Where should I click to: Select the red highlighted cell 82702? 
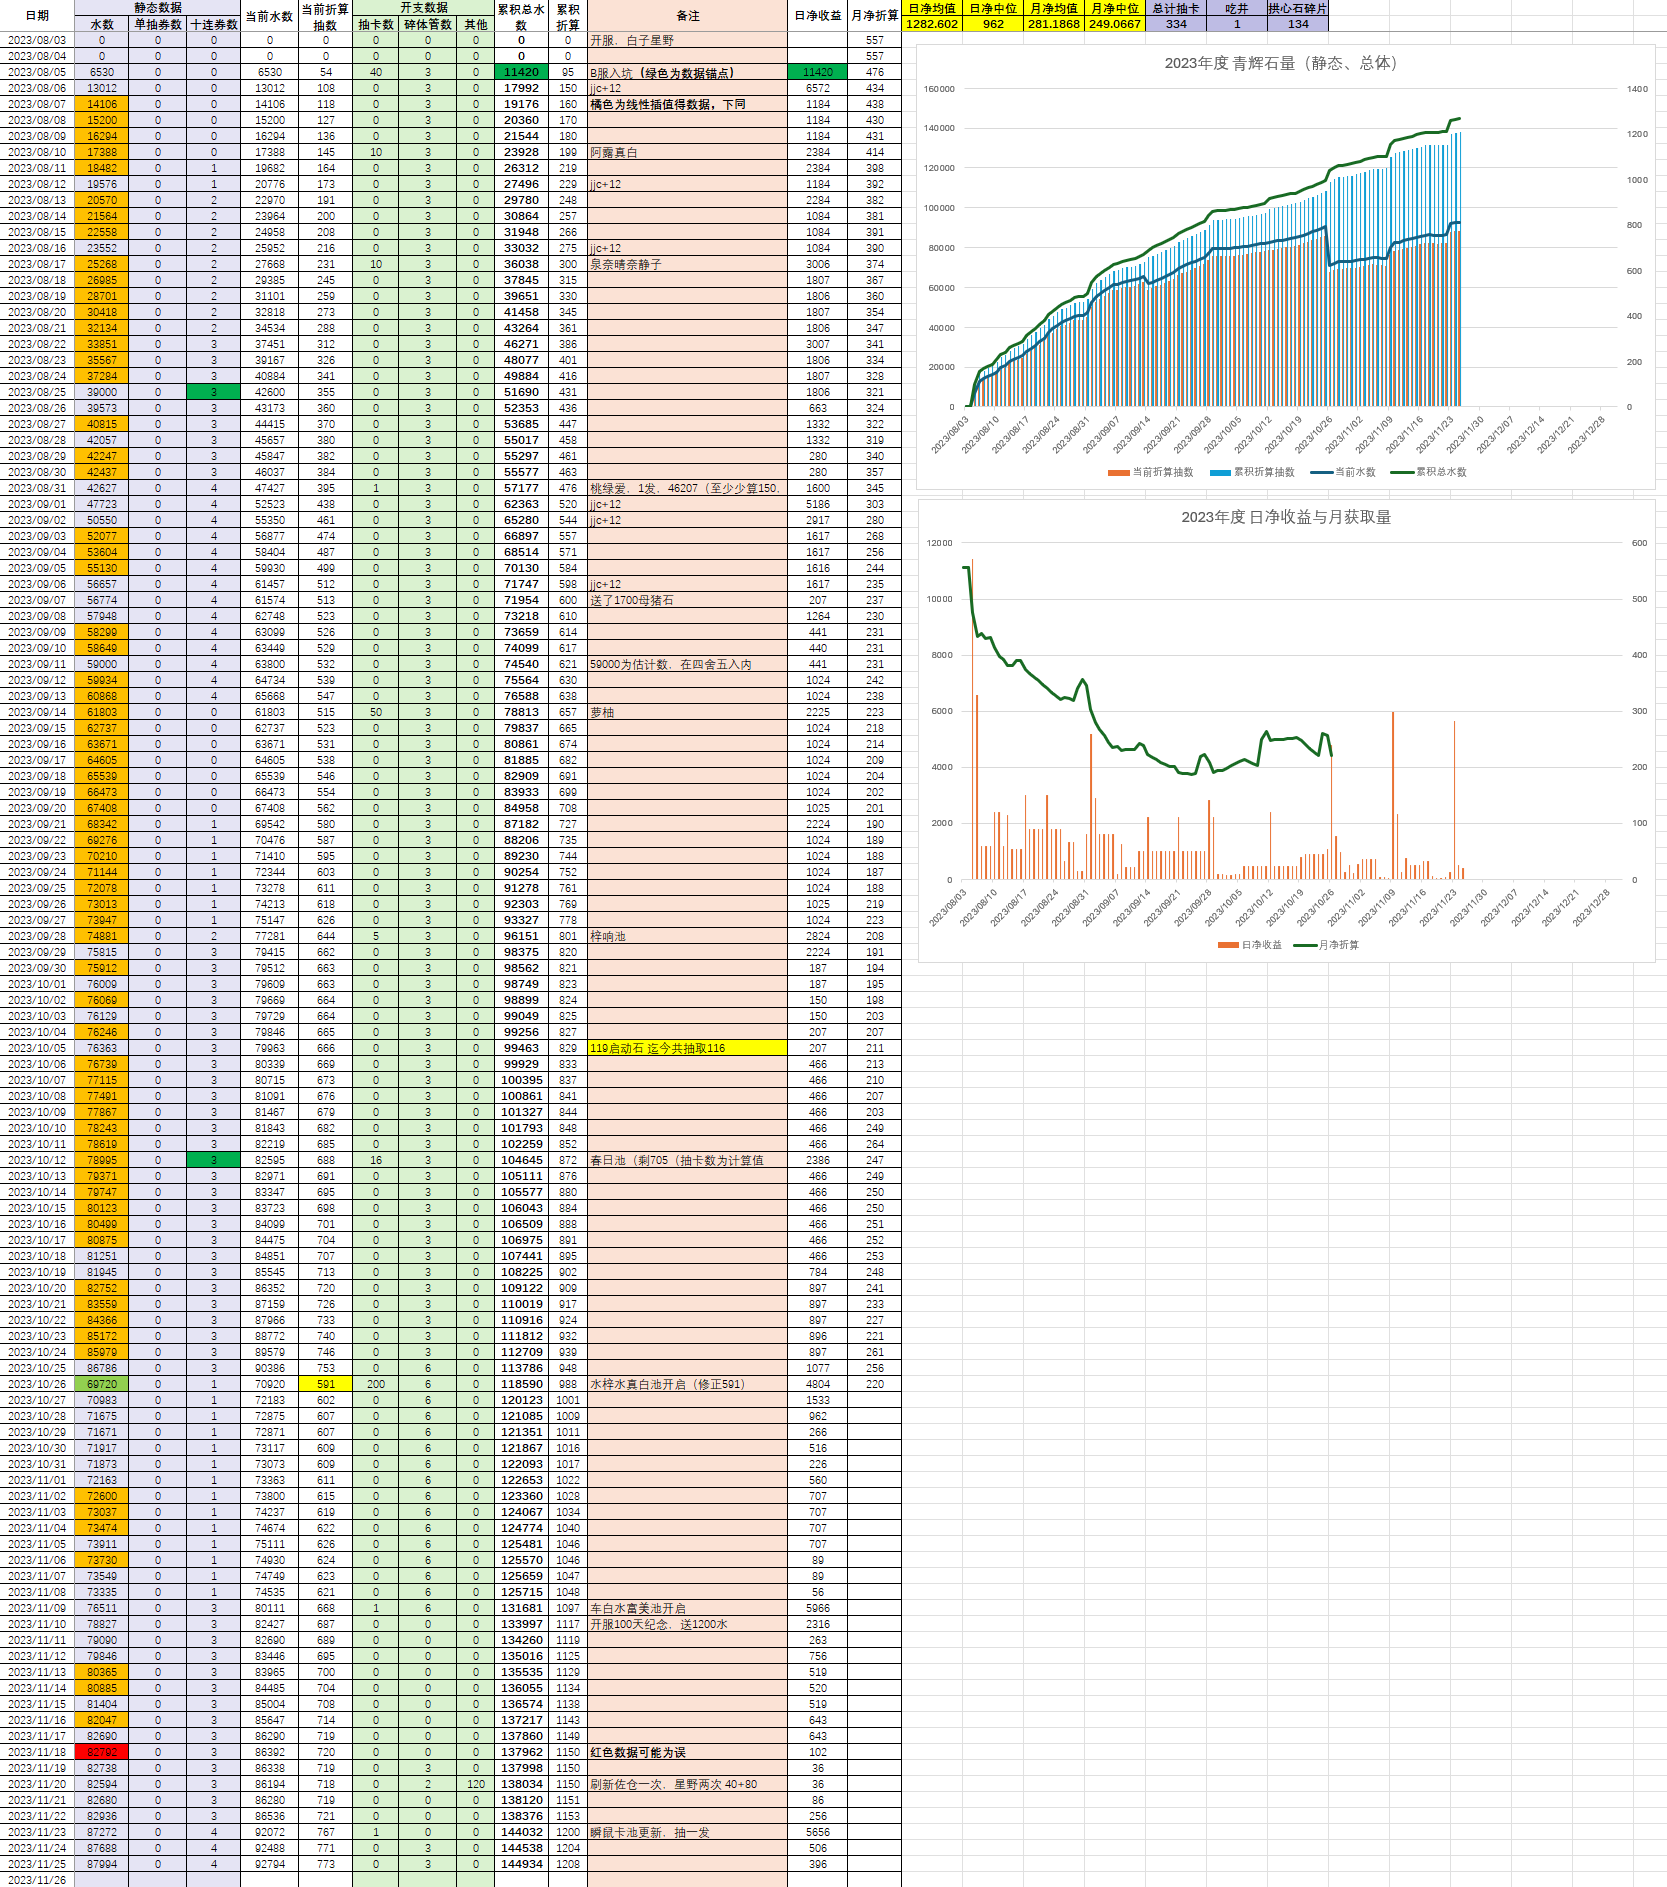(102, 1752)
